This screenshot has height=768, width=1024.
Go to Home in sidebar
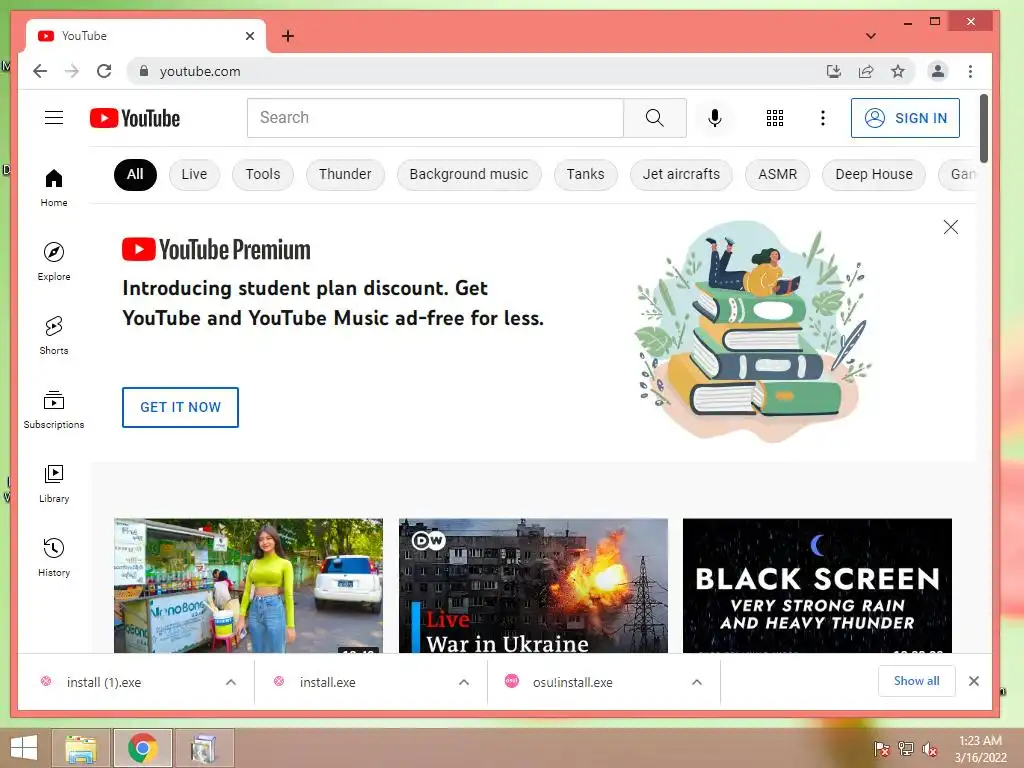pyautogui.click(x=54, y=188)
